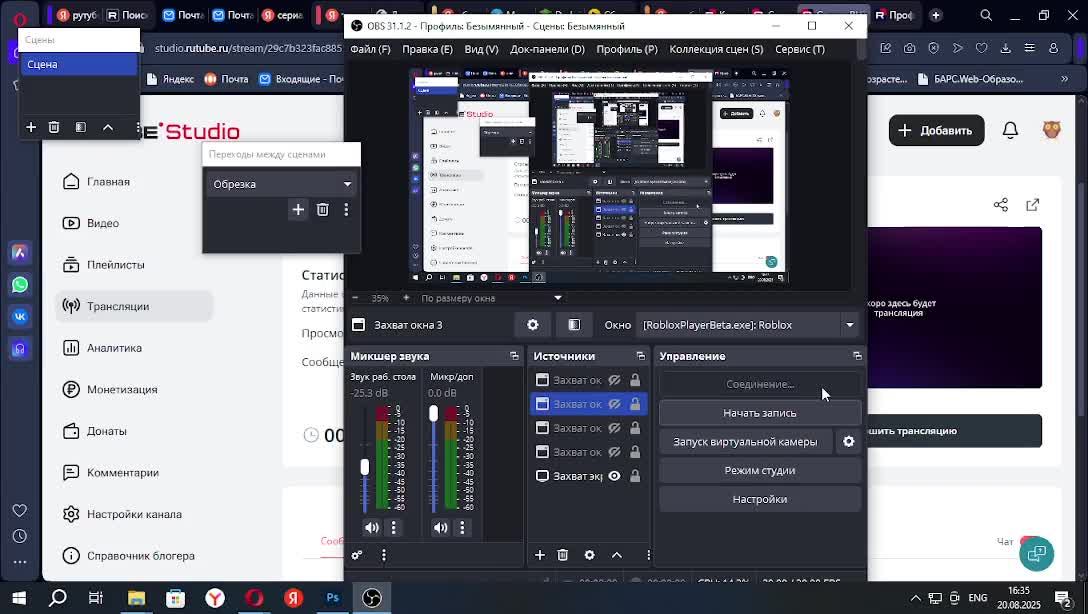Pop out the Микшер звука dock

pyautogui.click(x=514, y=356)
